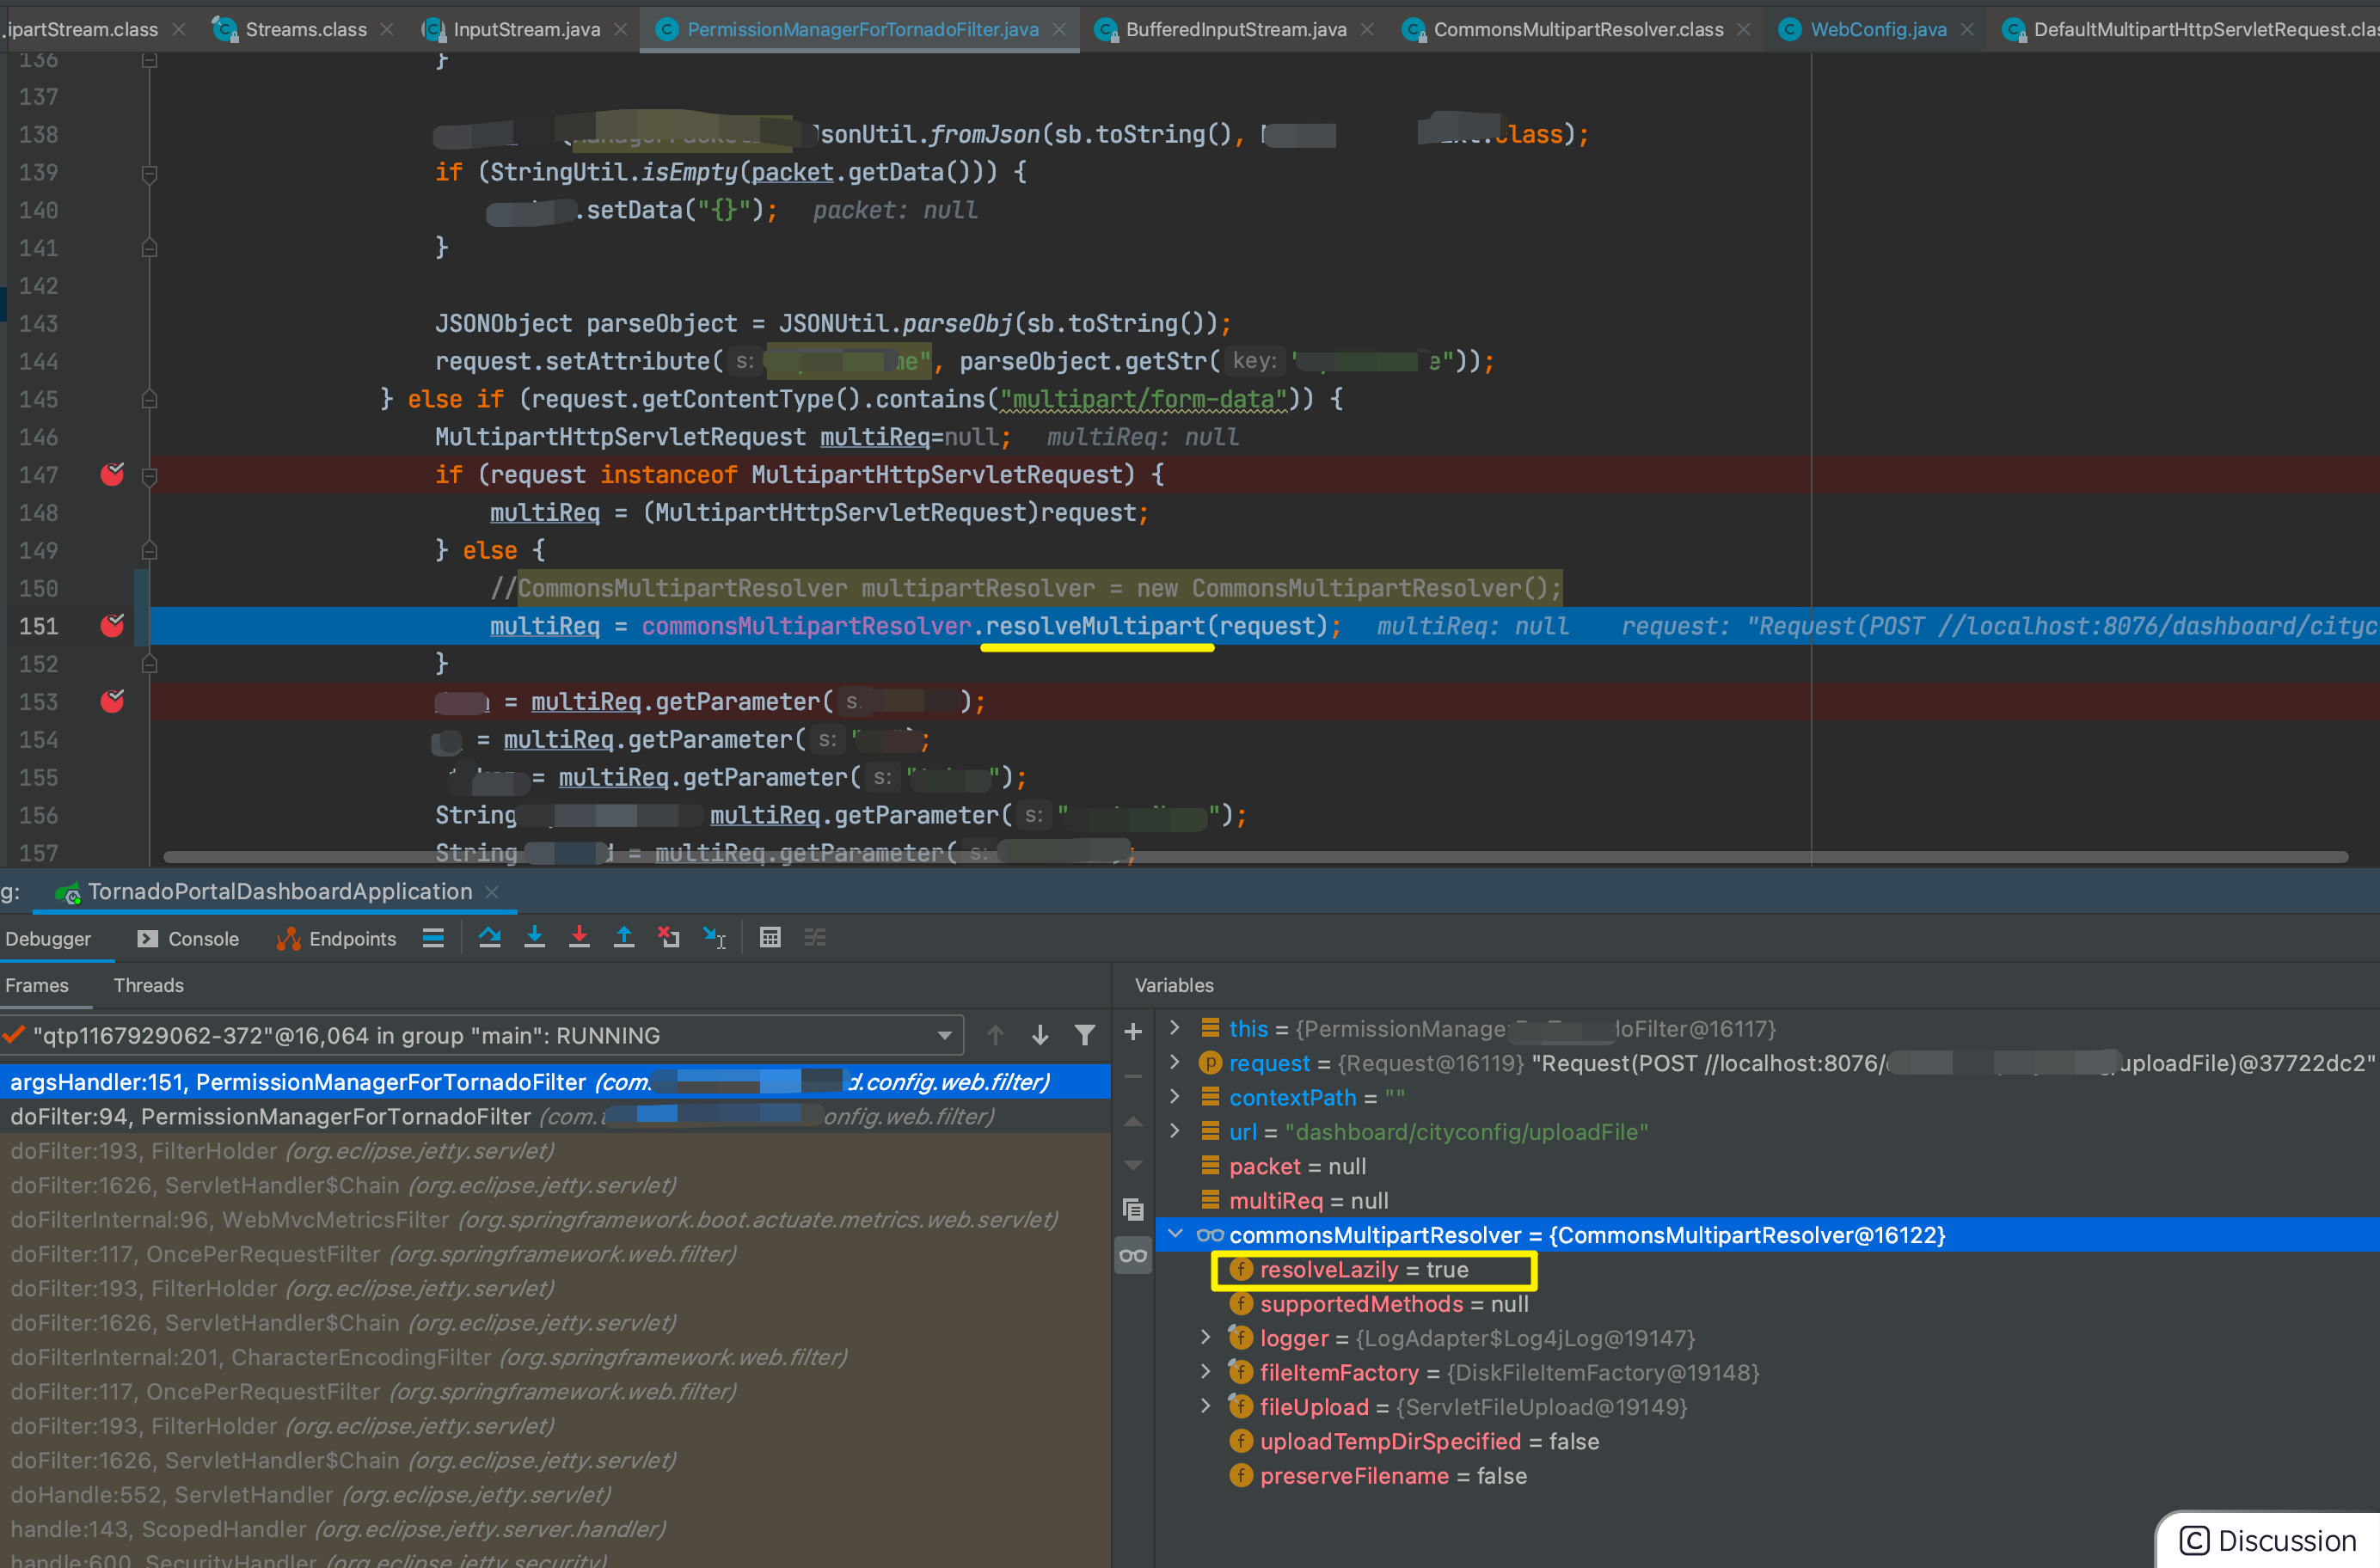Screen dimensions: 2380x1568
Task: Expand the url variable node
Action: pyautogui.click(x=1175, y=1130)
